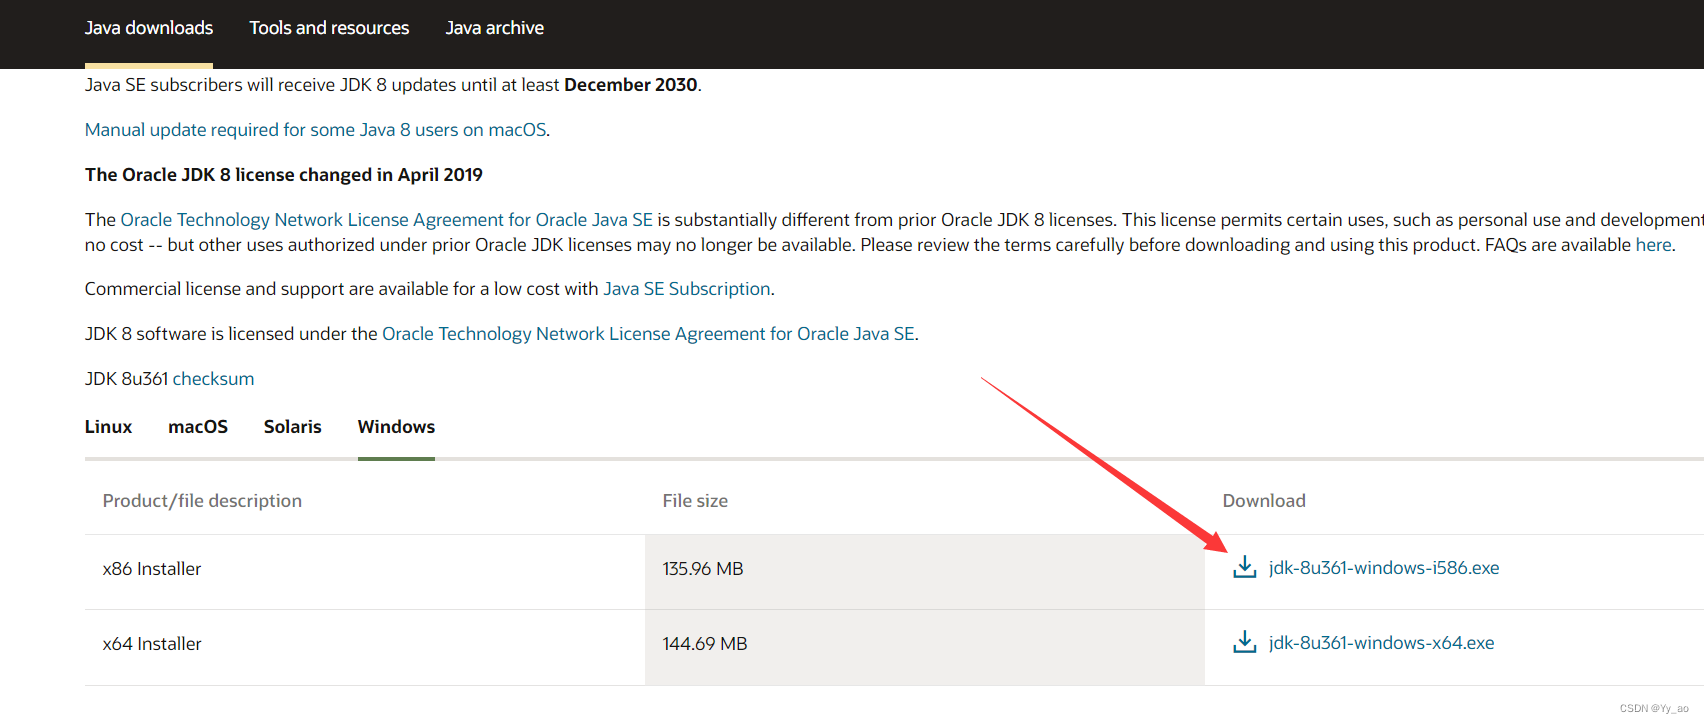Click the Download column header
The image size is (1704, 723).
[1264, 501]
